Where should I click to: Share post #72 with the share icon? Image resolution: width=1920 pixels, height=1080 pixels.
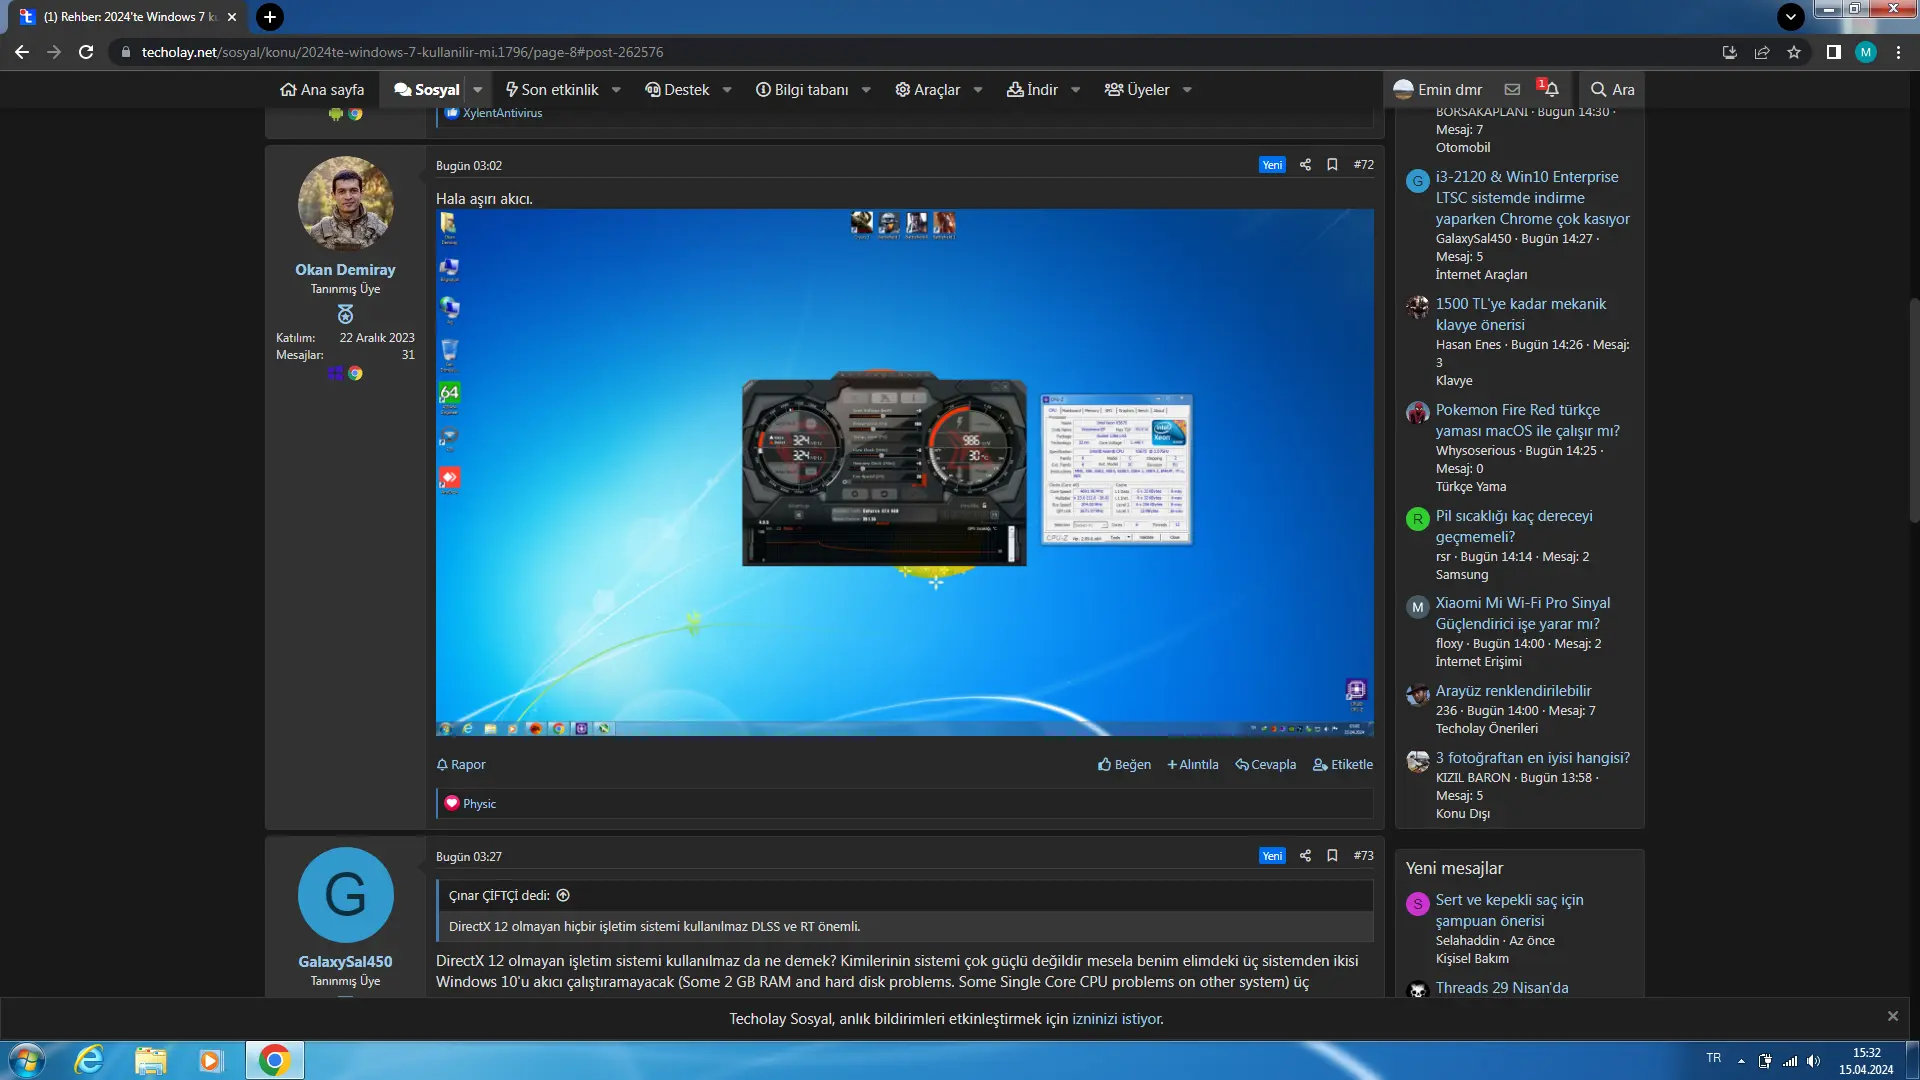tap(1305, 165)
